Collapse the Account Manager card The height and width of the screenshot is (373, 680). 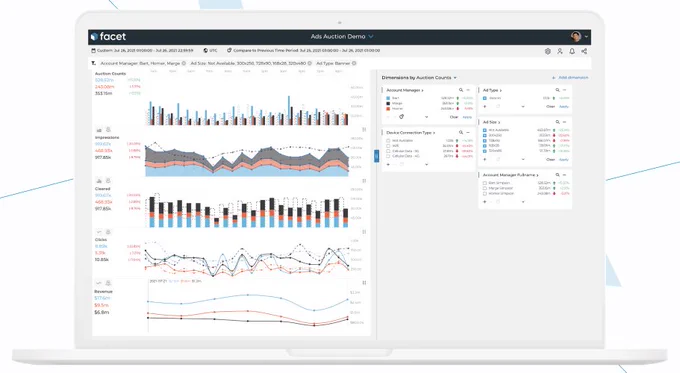tap(468, 90)
